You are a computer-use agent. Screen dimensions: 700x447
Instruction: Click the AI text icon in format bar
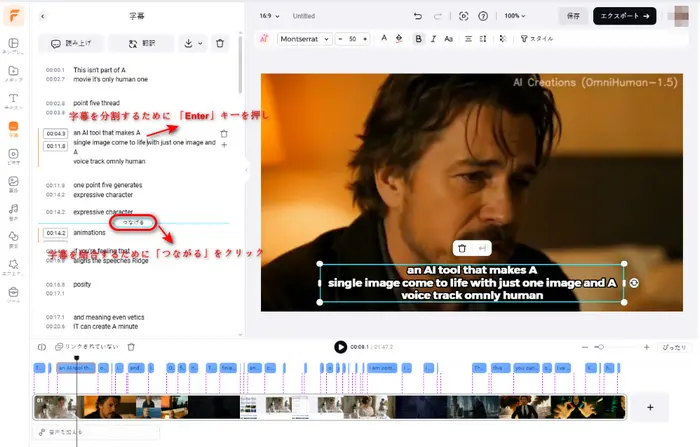click(x=264, y=39)
